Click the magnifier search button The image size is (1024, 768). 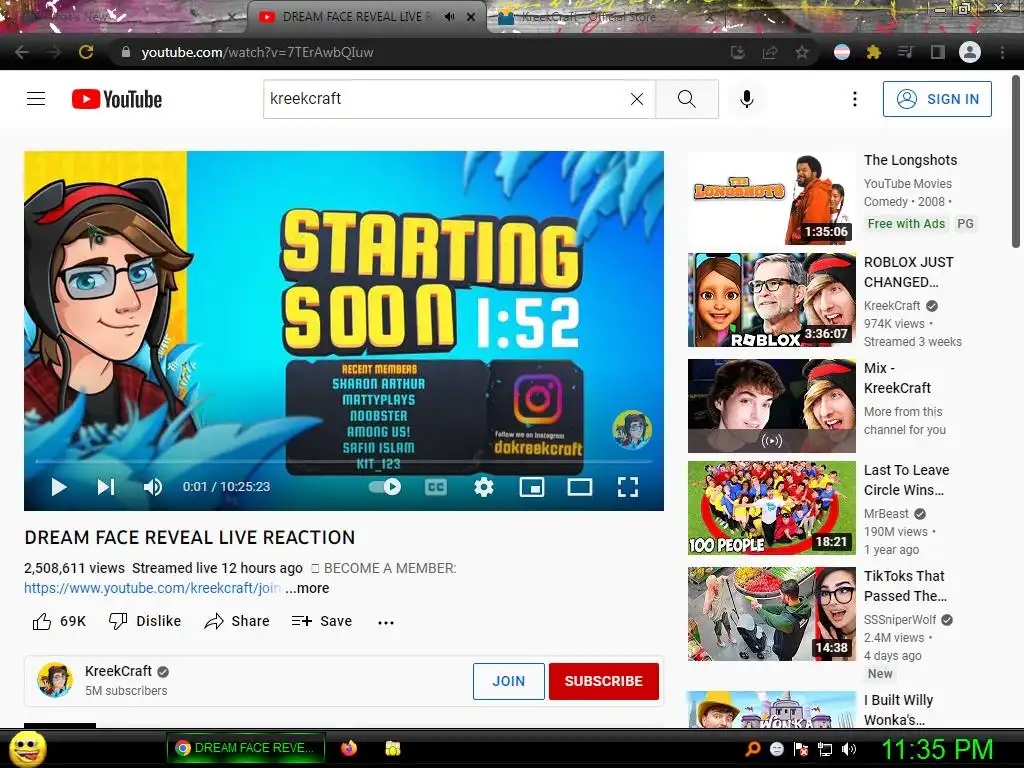pos(687,99)
